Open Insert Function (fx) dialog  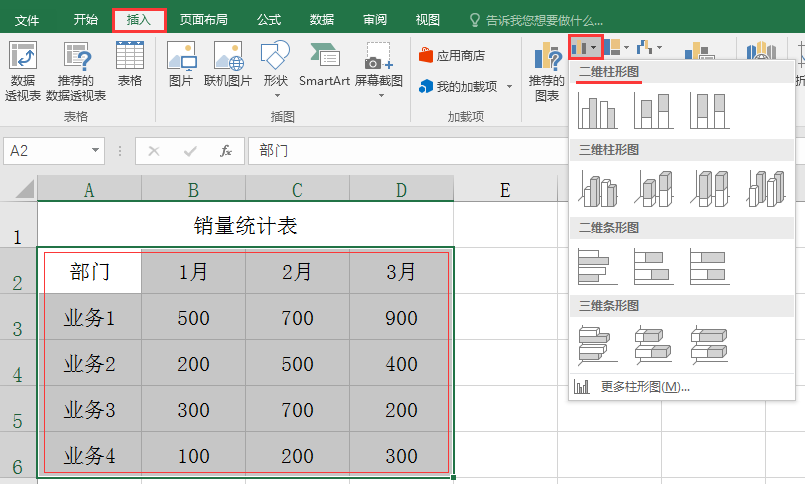226,151
